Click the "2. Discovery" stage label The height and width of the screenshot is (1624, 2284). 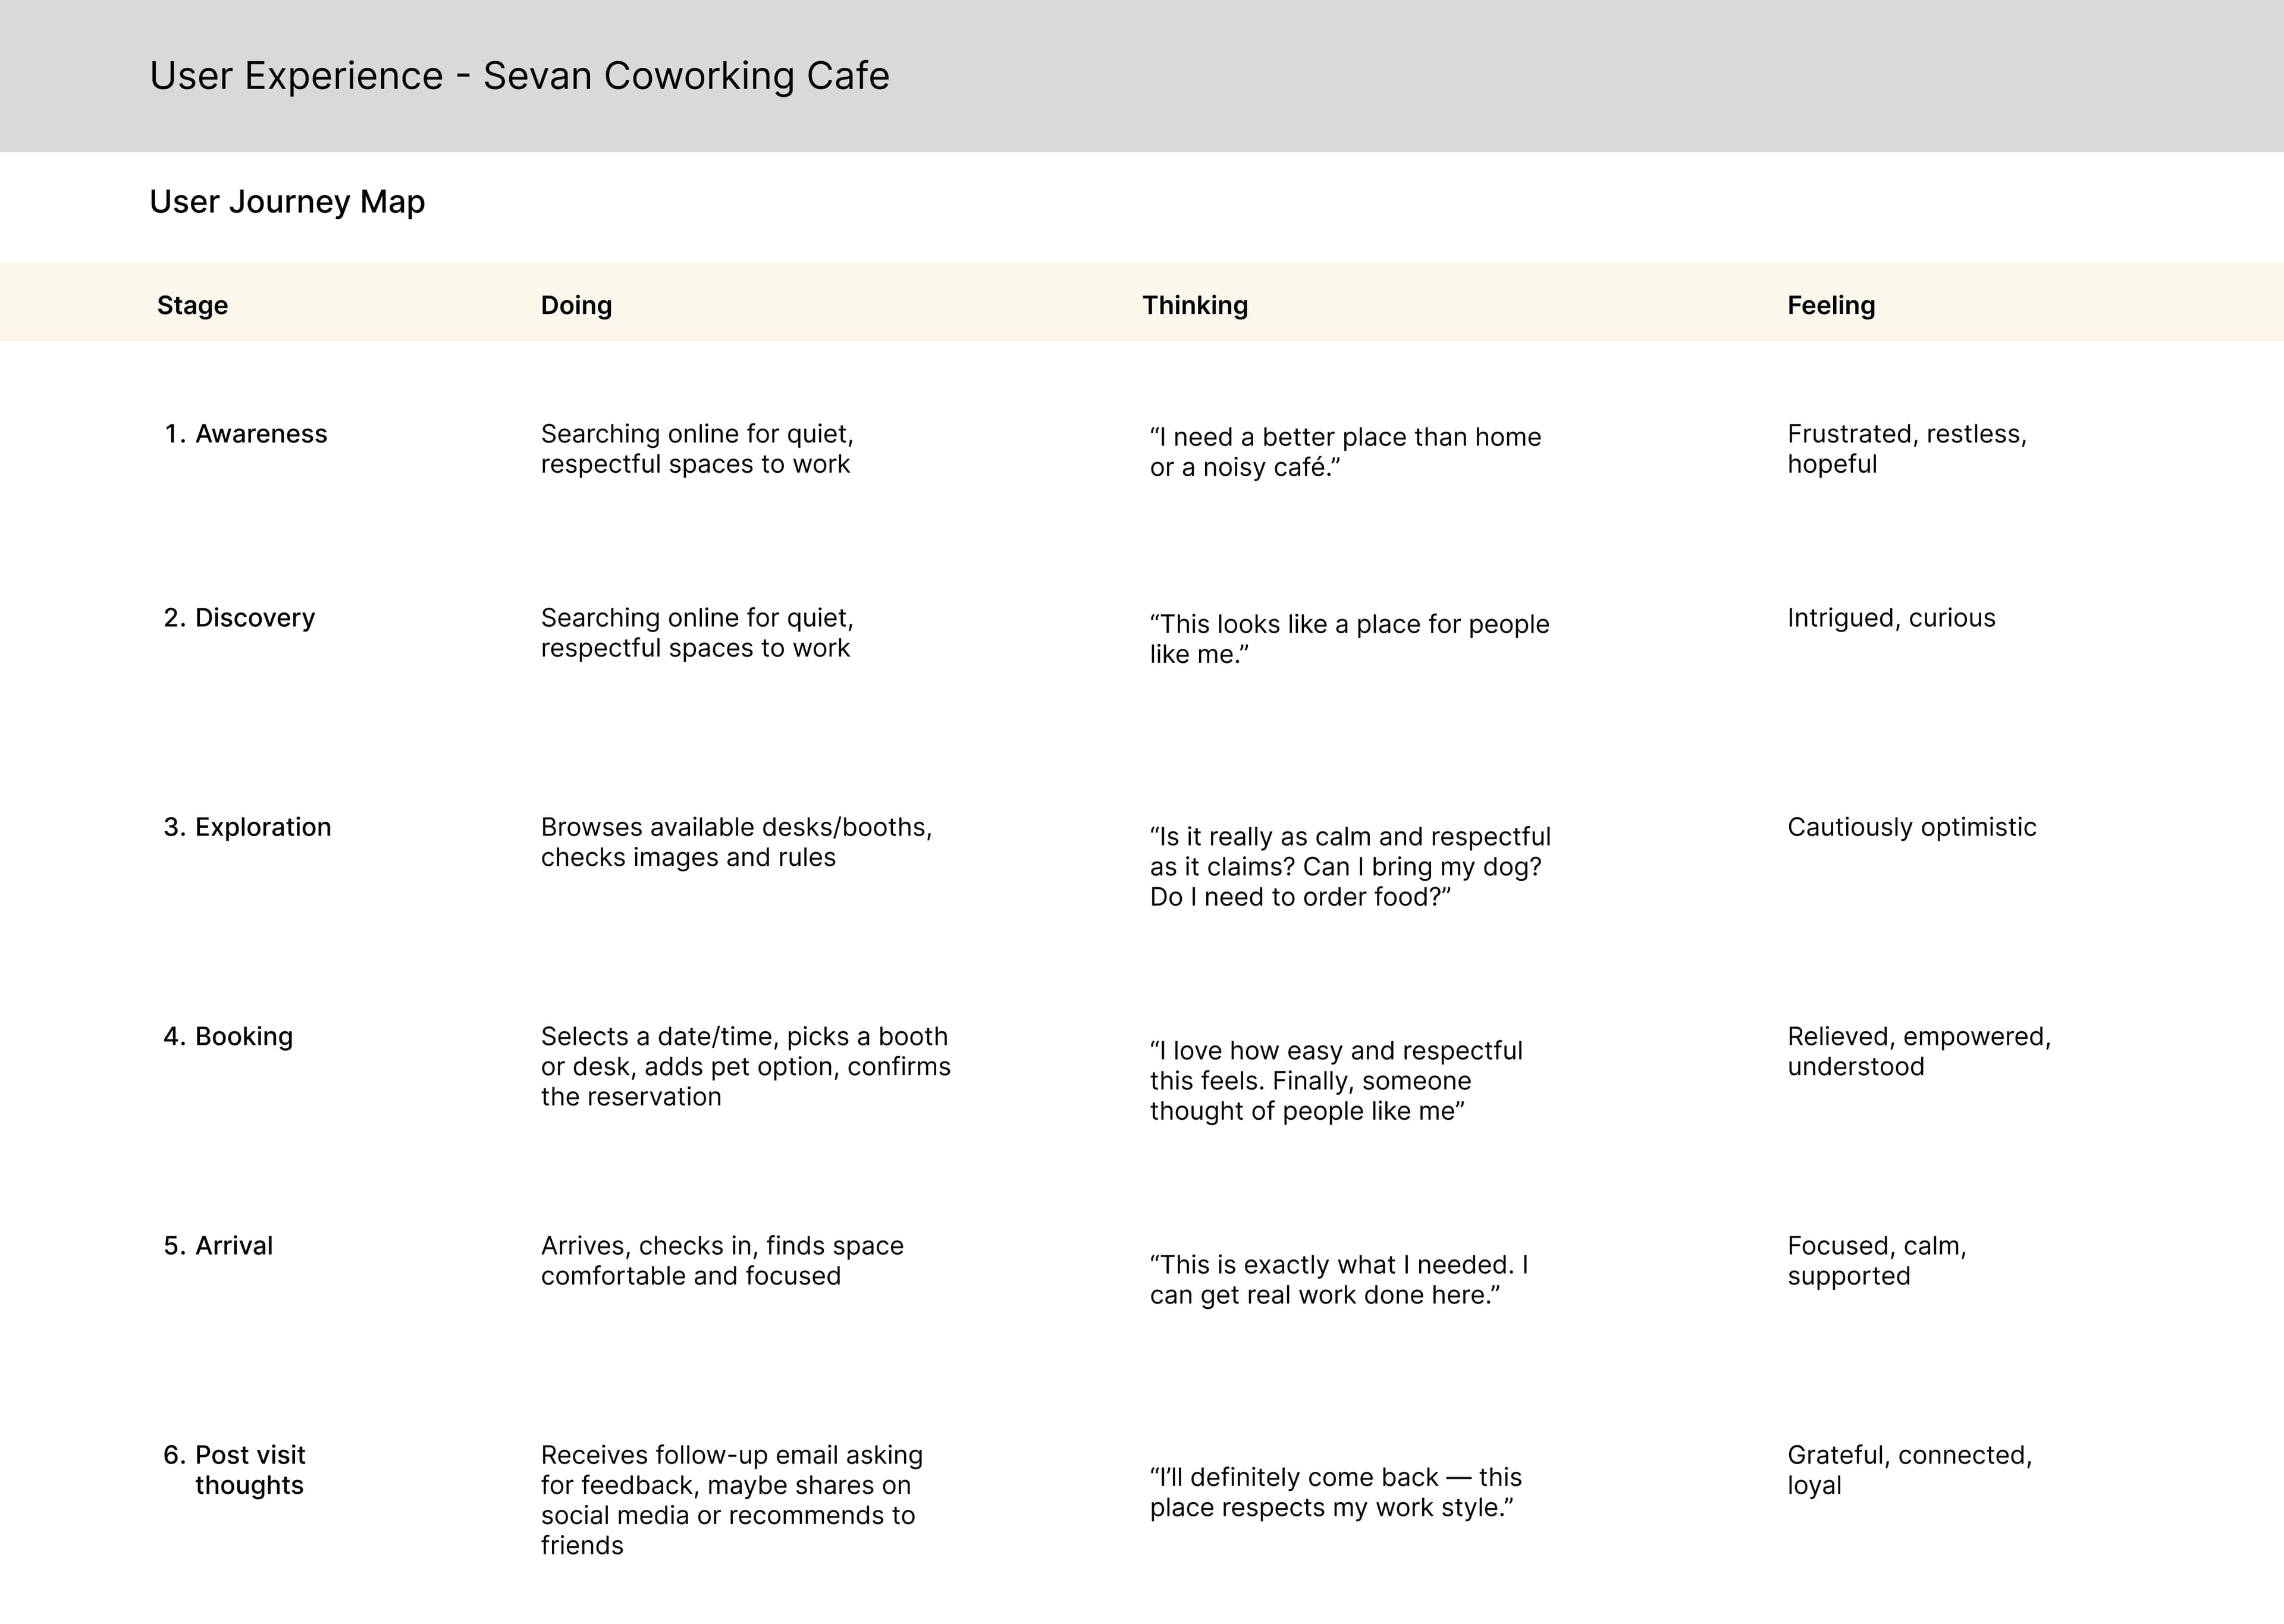click(x=239, y=618)
